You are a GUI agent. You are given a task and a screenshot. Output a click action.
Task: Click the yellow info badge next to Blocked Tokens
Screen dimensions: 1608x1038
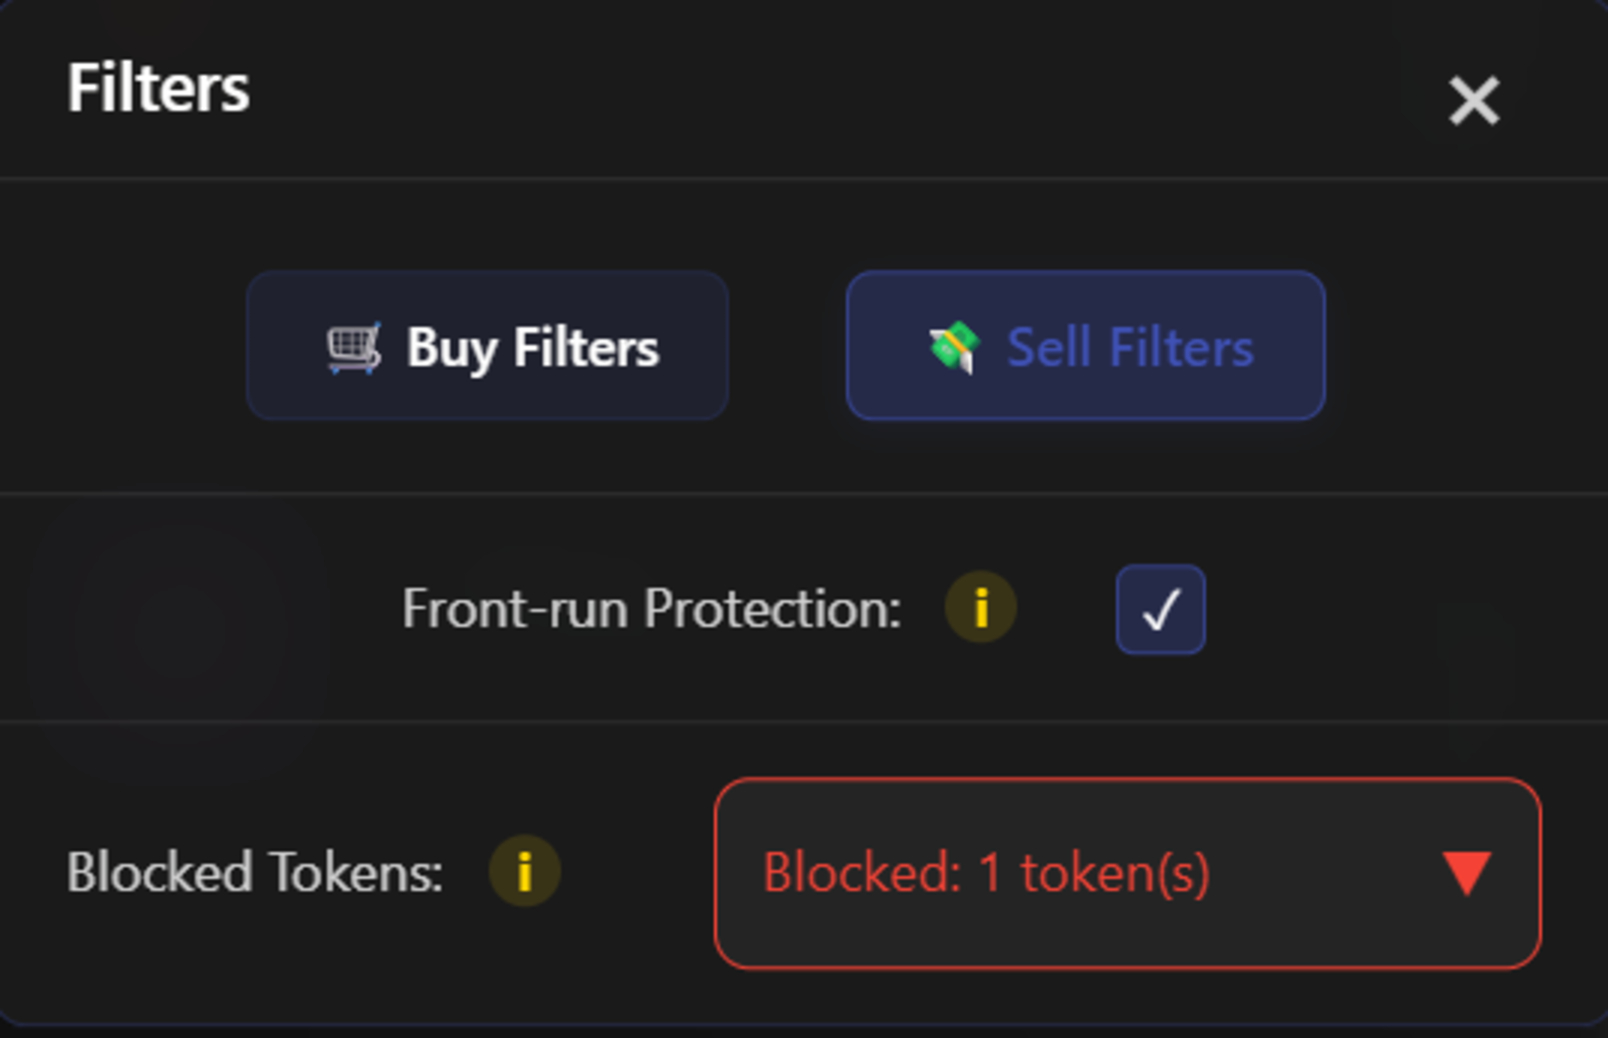coord(524,870)
